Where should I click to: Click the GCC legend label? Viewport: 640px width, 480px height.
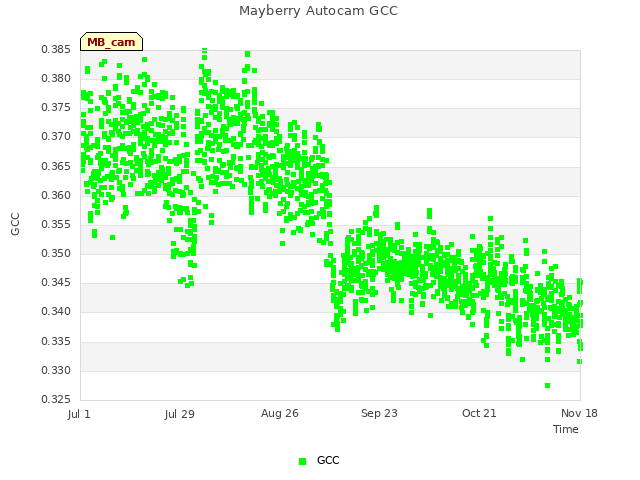click(x=328, y=460)
